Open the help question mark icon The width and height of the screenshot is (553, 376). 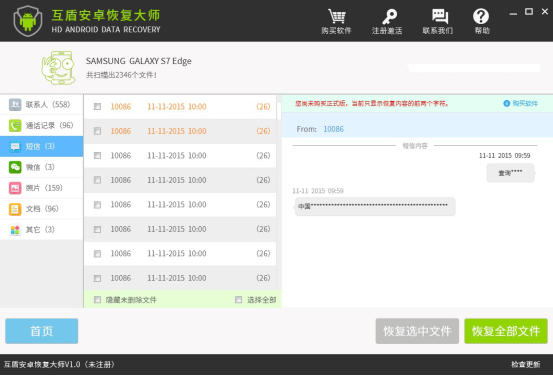[x=481, y=17]
